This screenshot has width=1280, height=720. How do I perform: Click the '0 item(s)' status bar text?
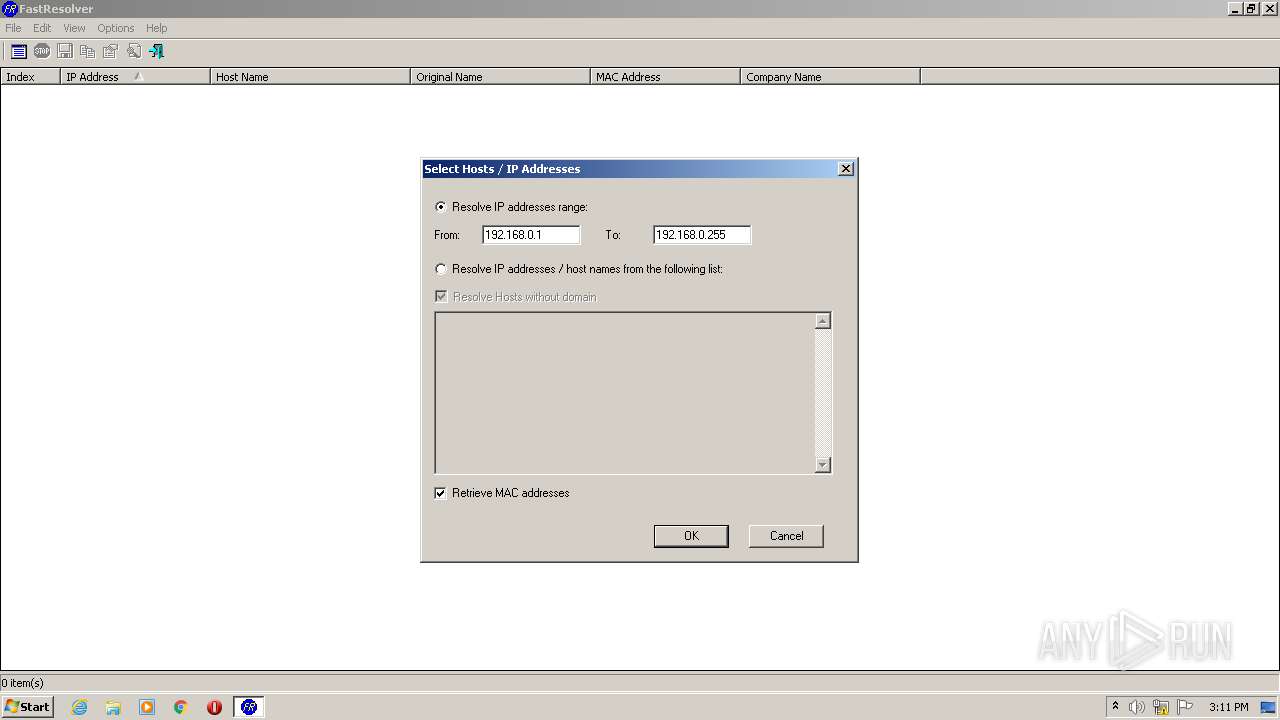tap(22, 683)
